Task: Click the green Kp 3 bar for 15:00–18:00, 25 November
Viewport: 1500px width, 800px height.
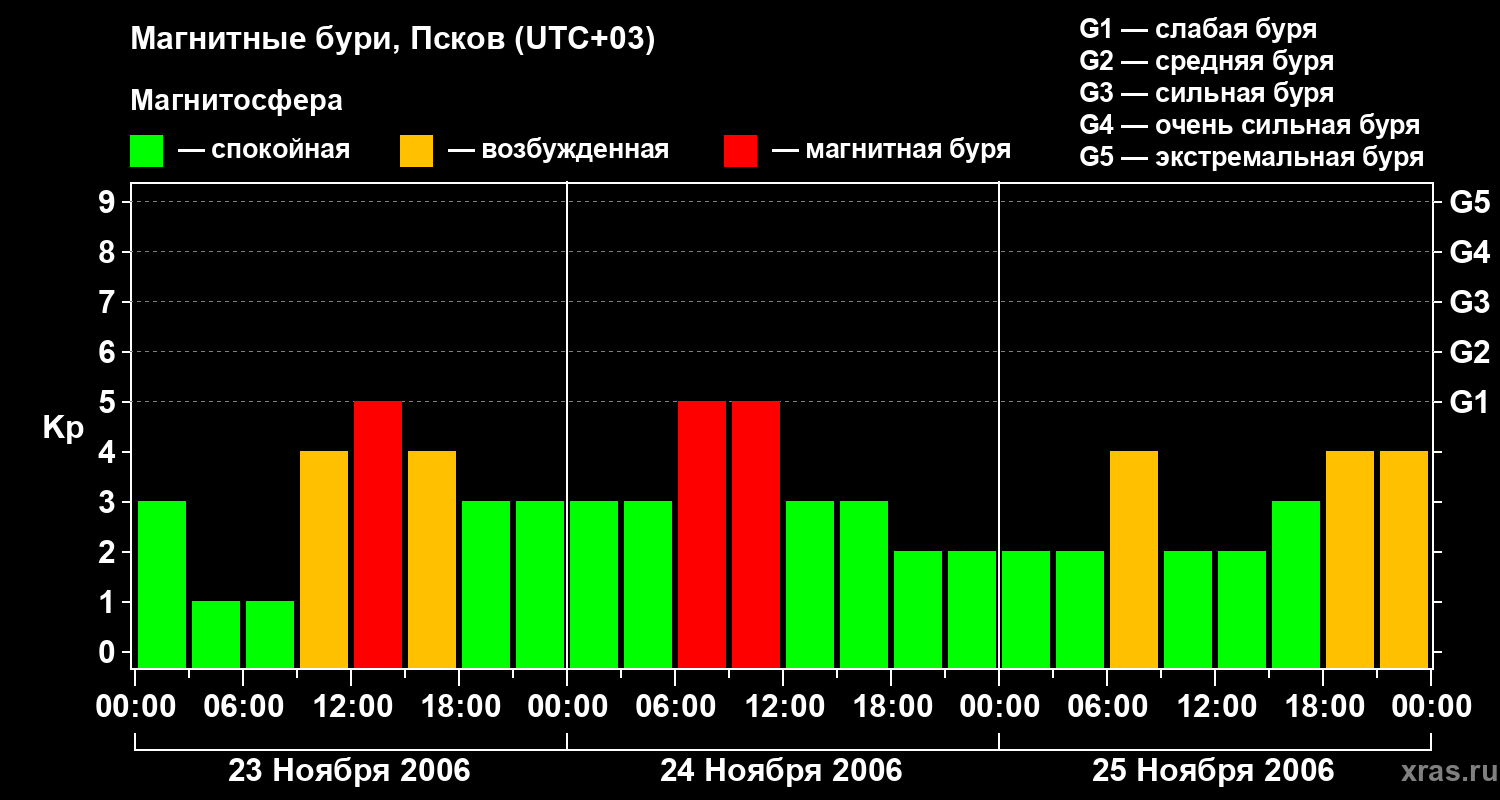Action: [1296, 584]
